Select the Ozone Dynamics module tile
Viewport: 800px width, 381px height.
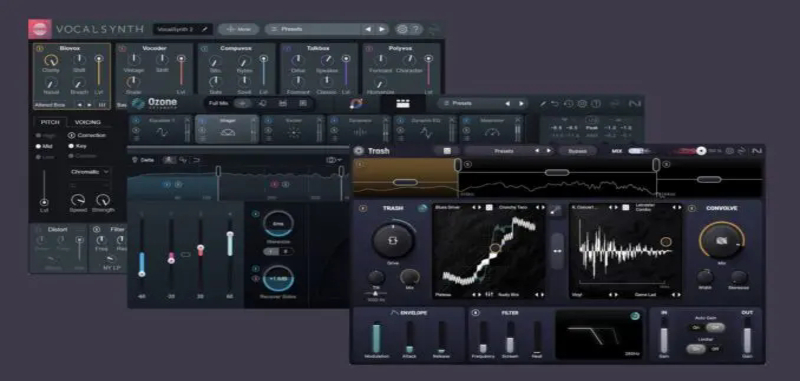[x=359, y=129]
